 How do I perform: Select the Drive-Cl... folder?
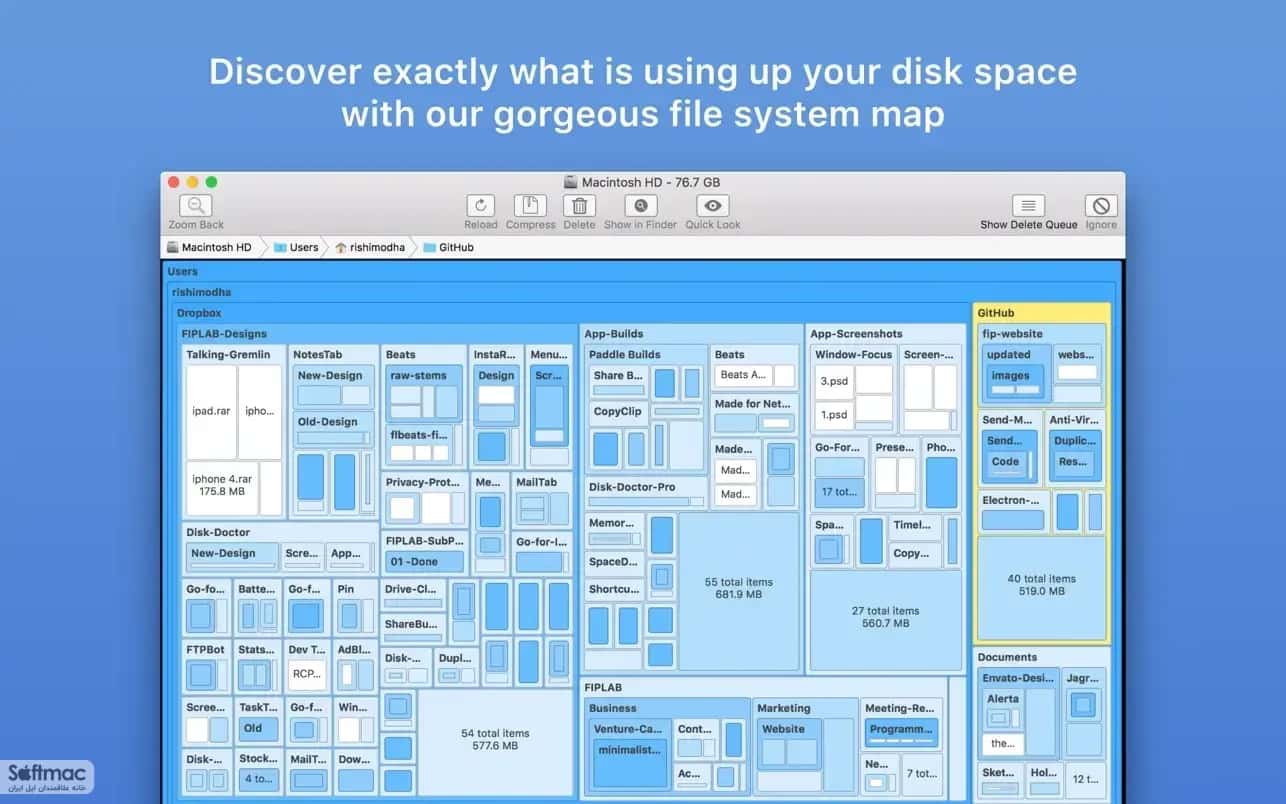tap(412, 589)
